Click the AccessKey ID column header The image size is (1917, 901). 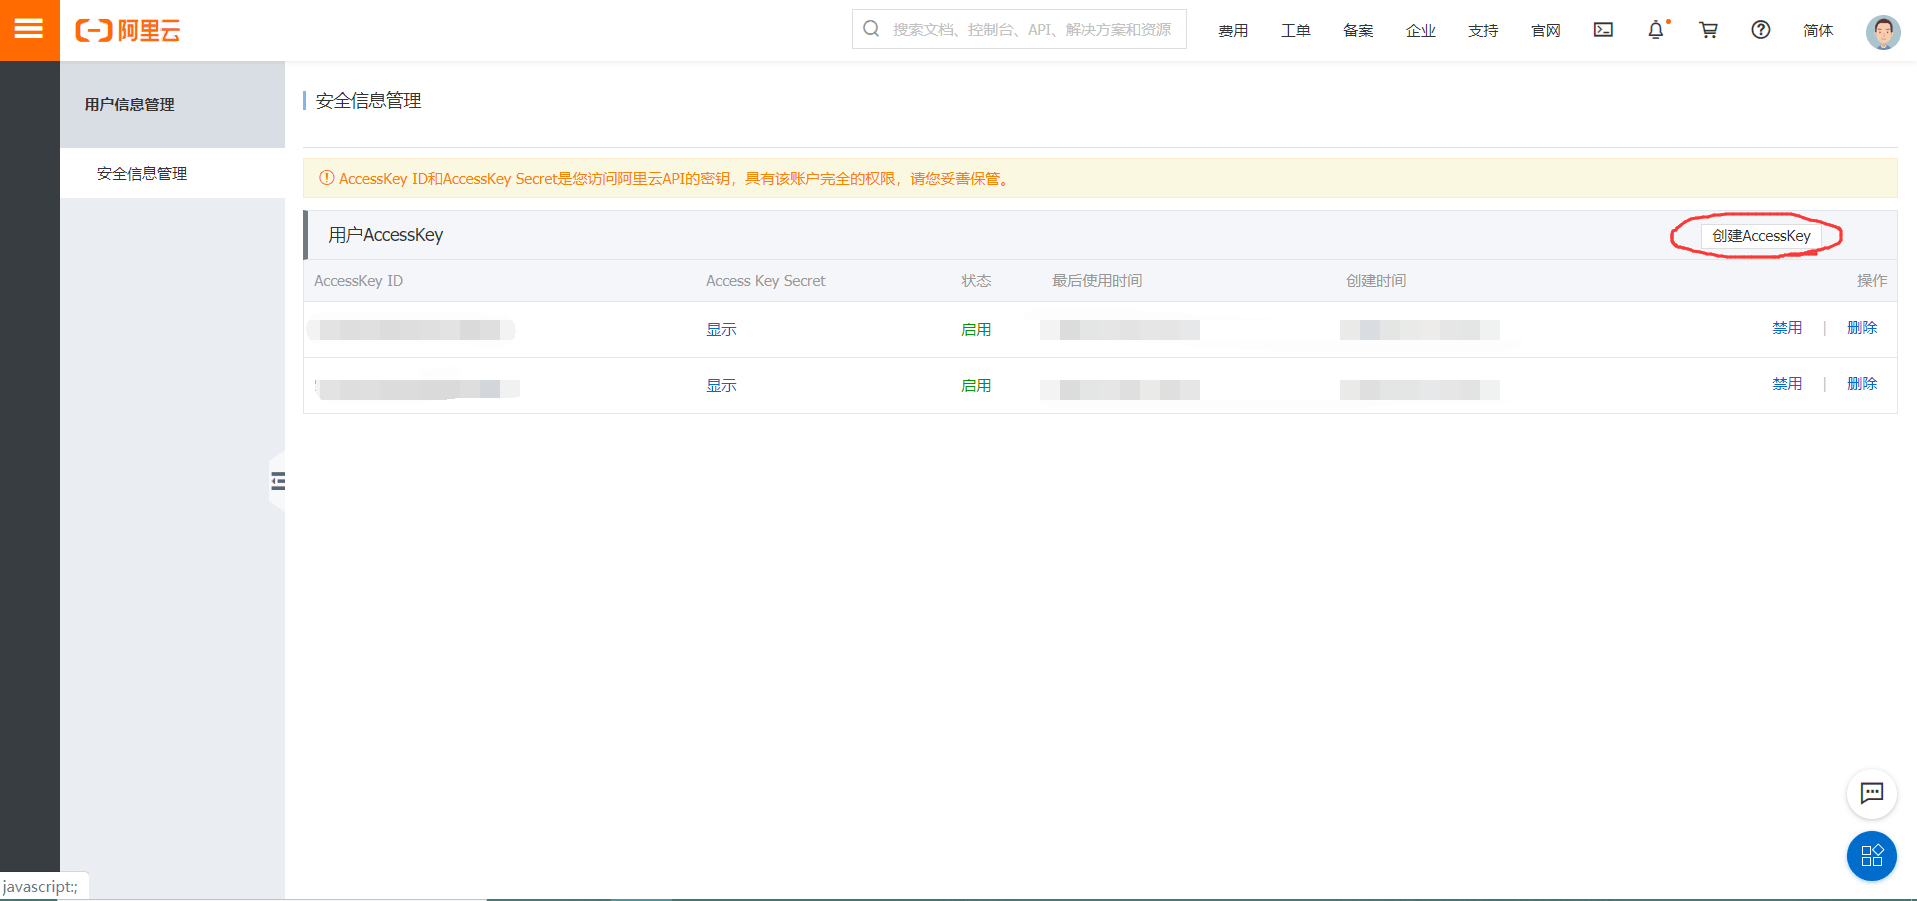[358, 281]
